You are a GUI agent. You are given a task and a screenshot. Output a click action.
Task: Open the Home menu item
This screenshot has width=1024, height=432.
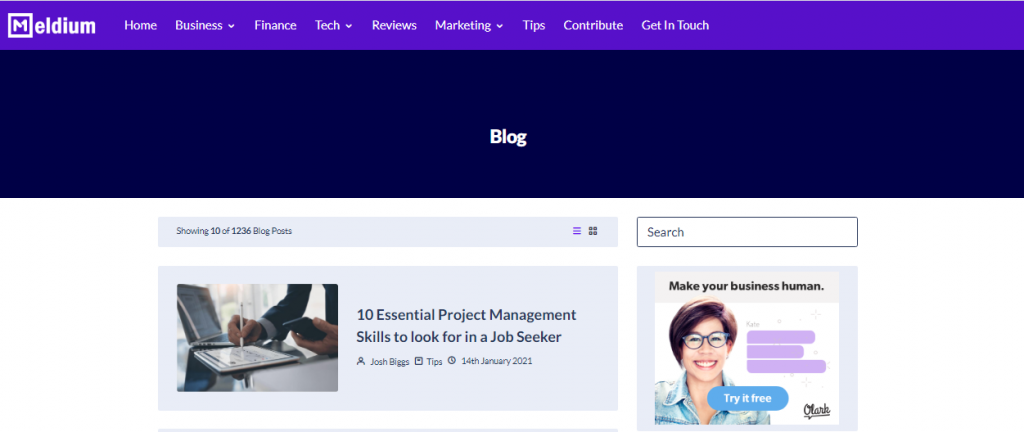pos(140,25)
